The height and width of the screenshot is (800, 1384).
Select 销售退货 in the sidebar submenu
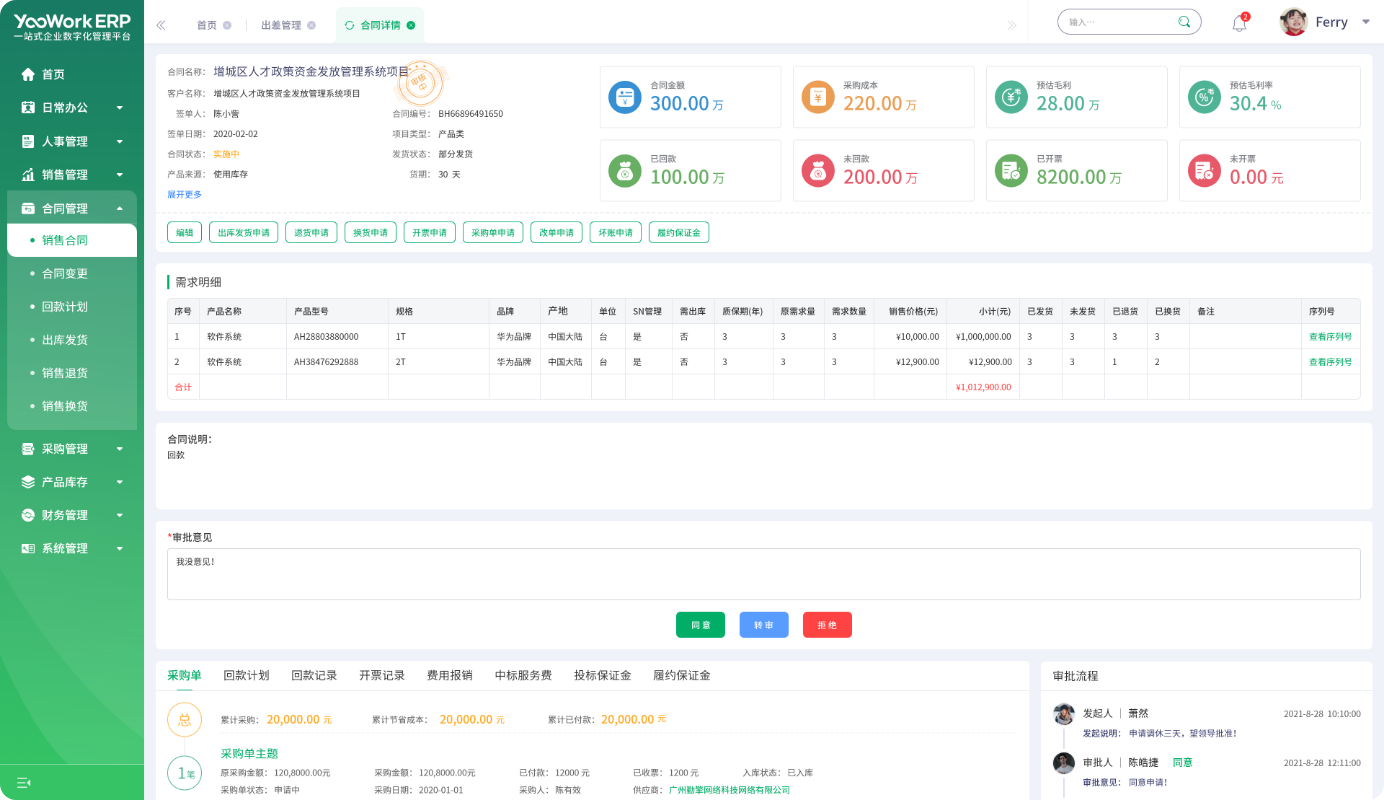point(65,373)
